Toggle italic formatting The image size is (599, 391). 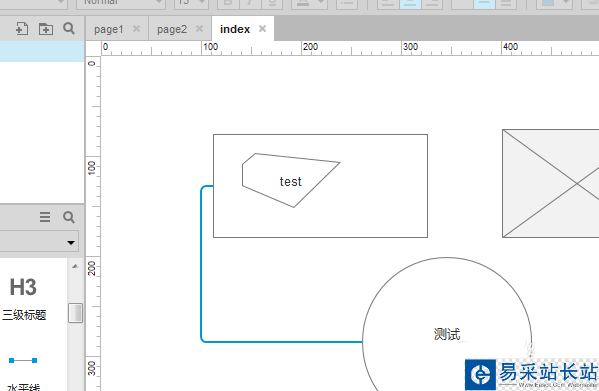(249, 3)
